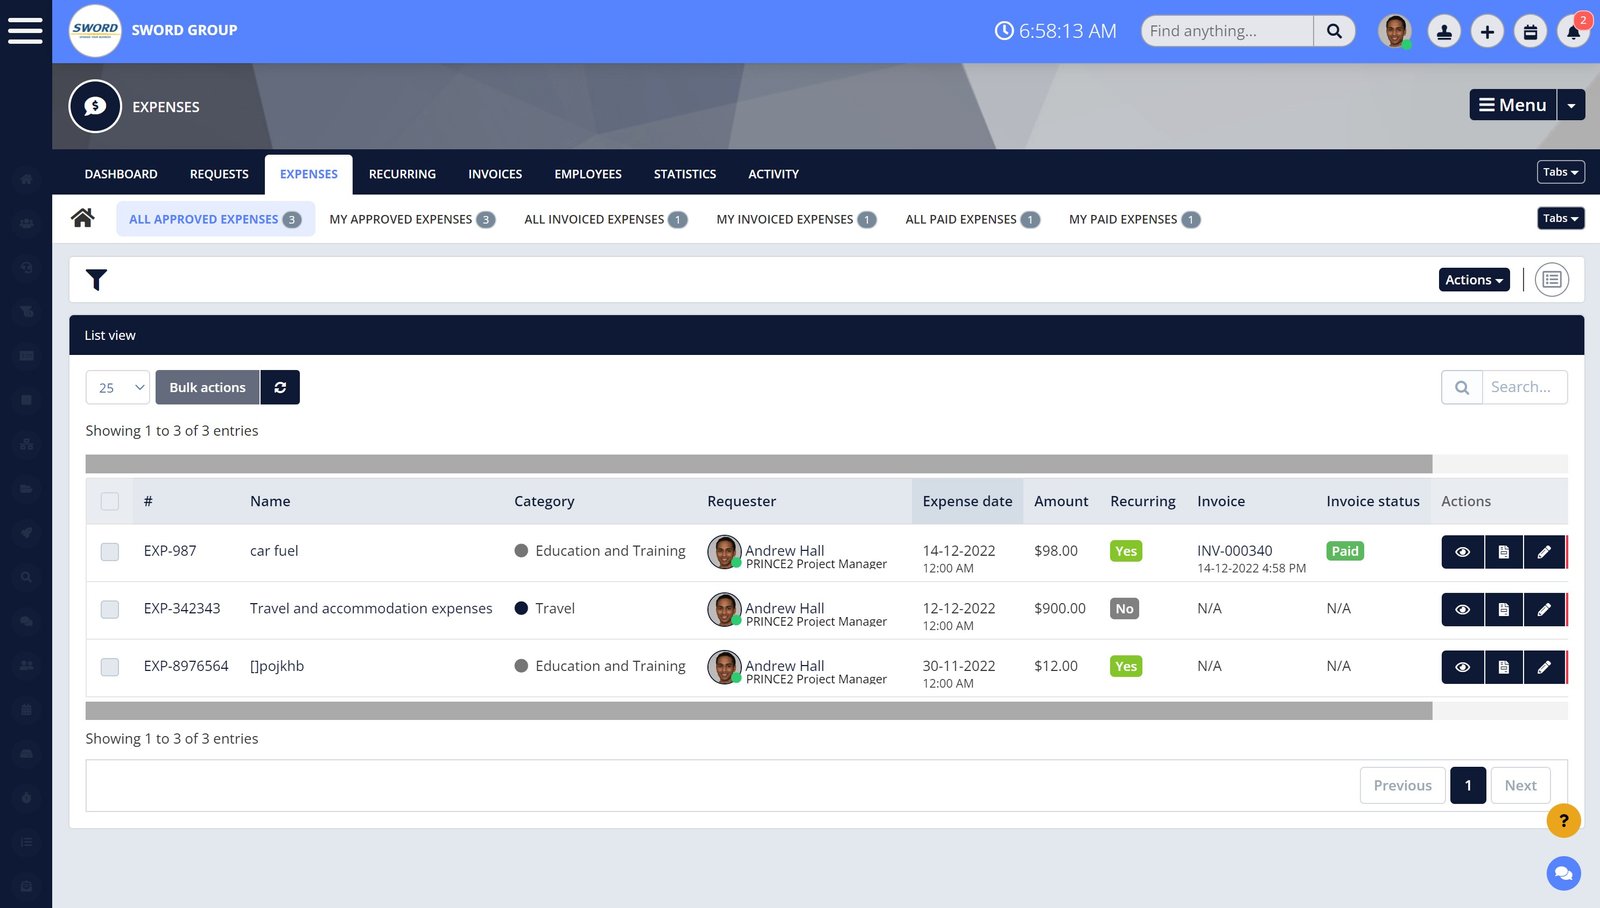Open document icon for EXP-342343
Screen dimensions: 1600x908
click(x=1503, y=609)
